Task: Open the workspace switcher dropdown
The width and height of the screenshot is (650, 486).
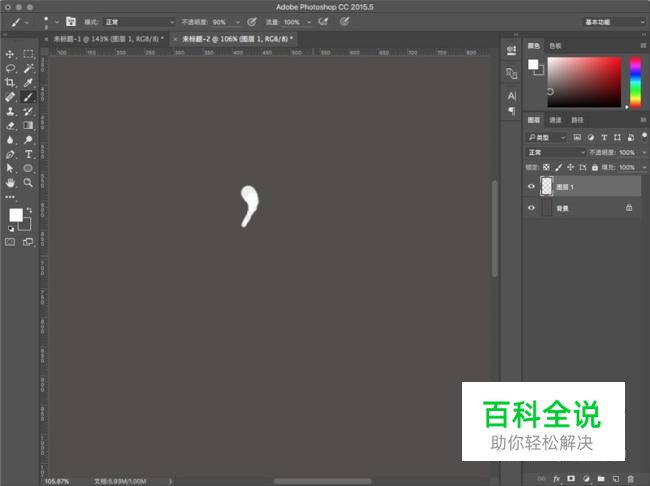Action: [614, 22]
